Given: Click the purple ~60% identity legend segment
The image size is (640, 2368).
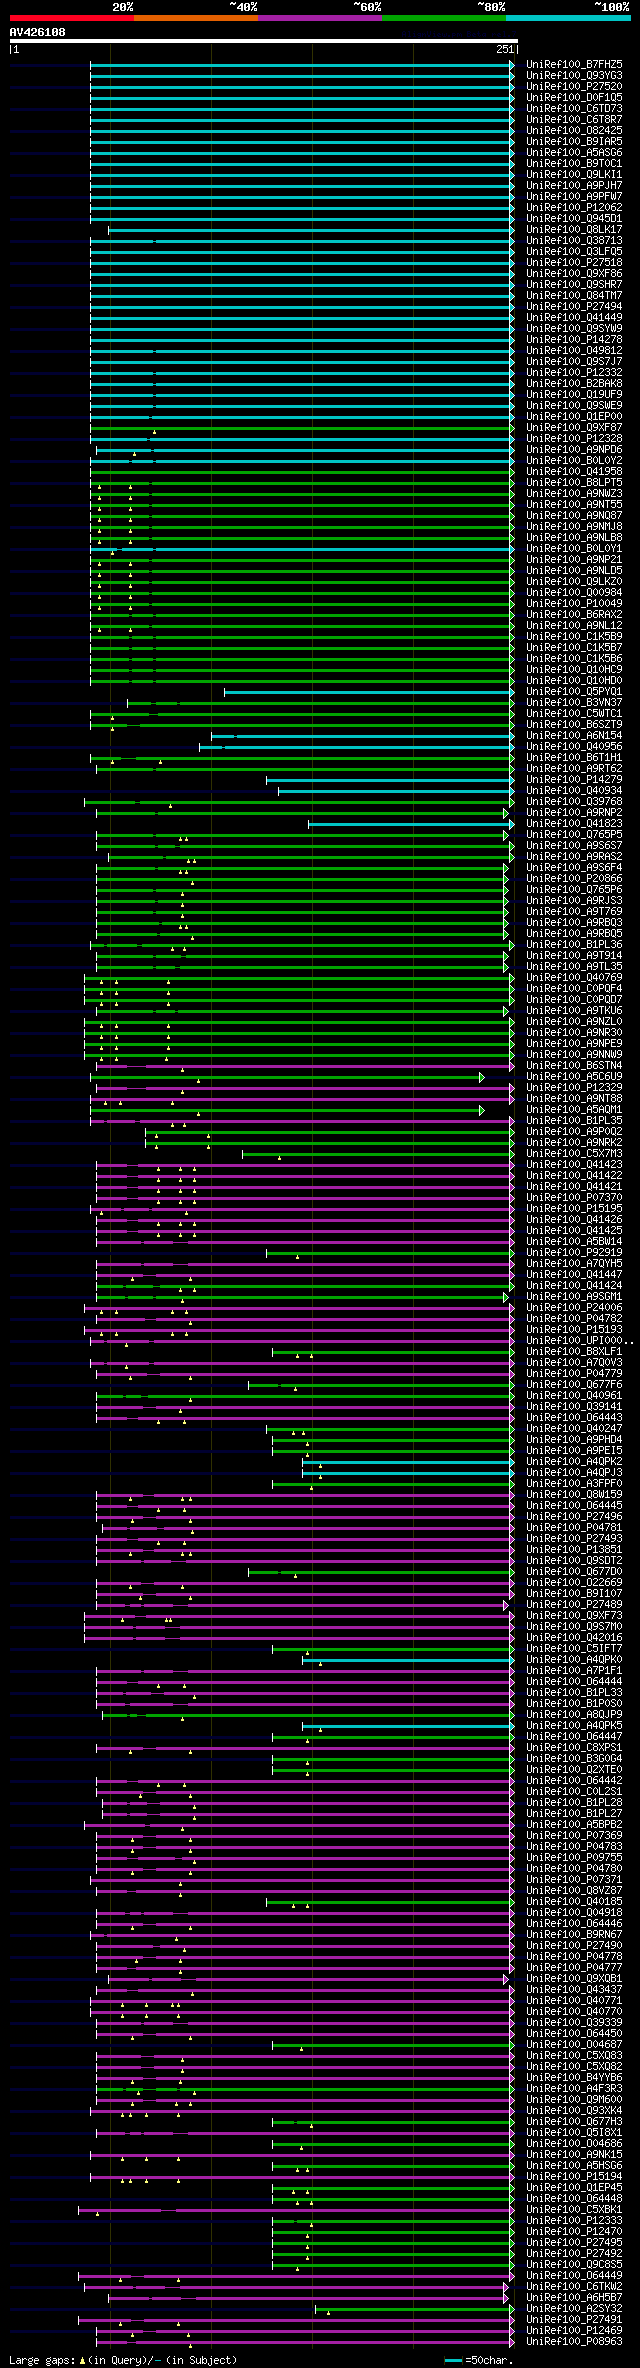Looking at the screenshot, I should 319,18.
